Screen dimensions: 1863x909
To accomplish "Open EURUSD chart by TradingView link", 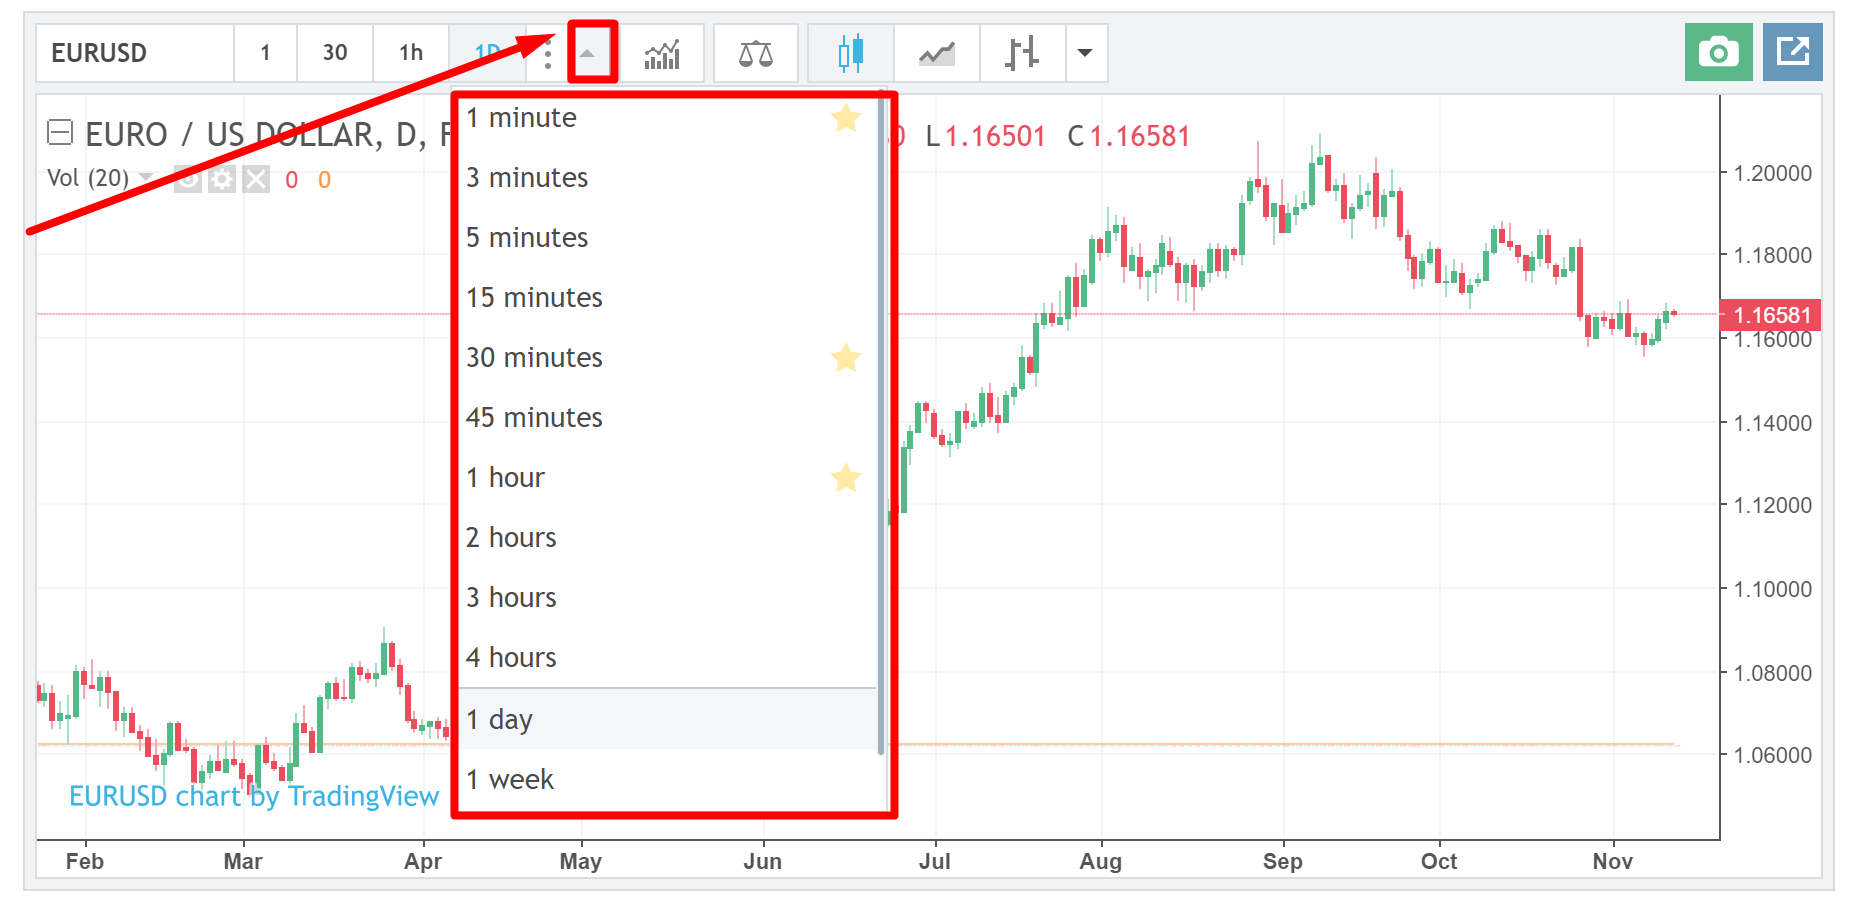I will click(254, 796).
